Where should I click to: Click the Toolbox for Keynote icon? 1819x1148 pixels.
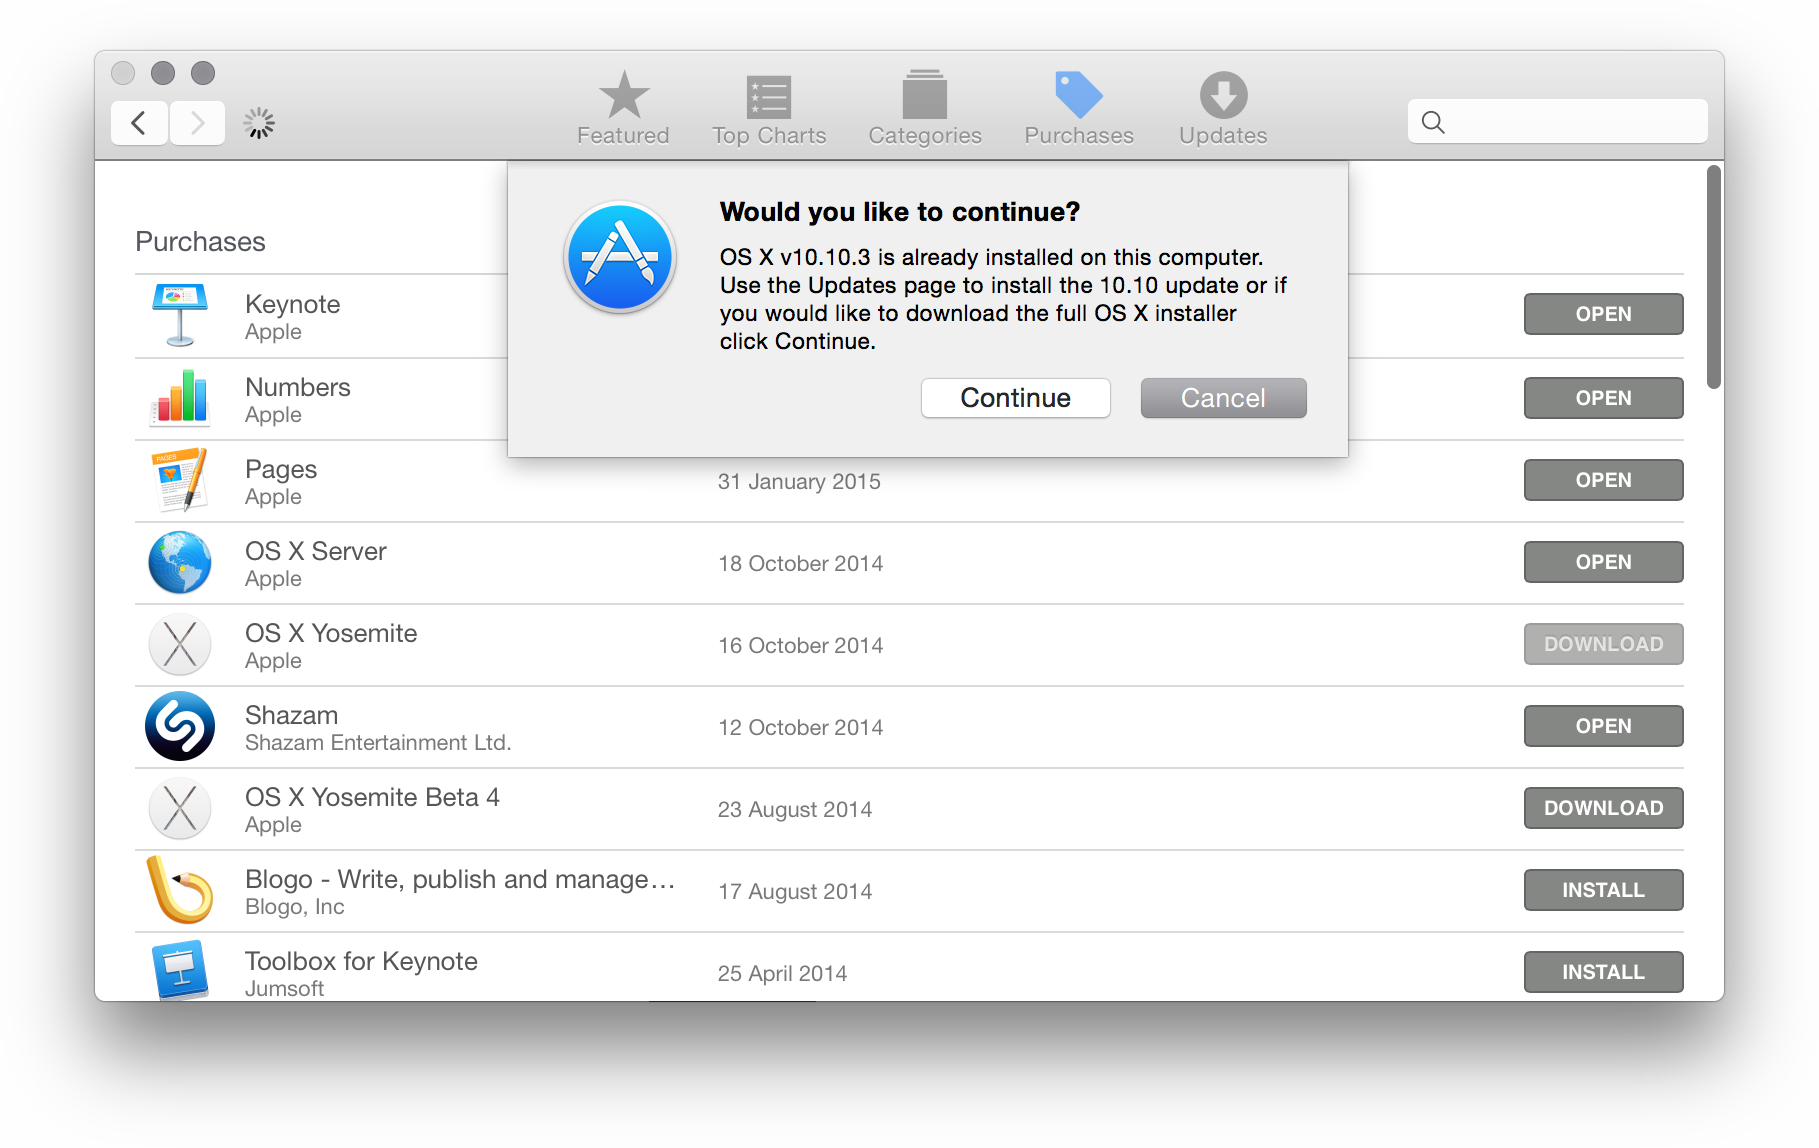pyautogui.click(x=180, y=970)
